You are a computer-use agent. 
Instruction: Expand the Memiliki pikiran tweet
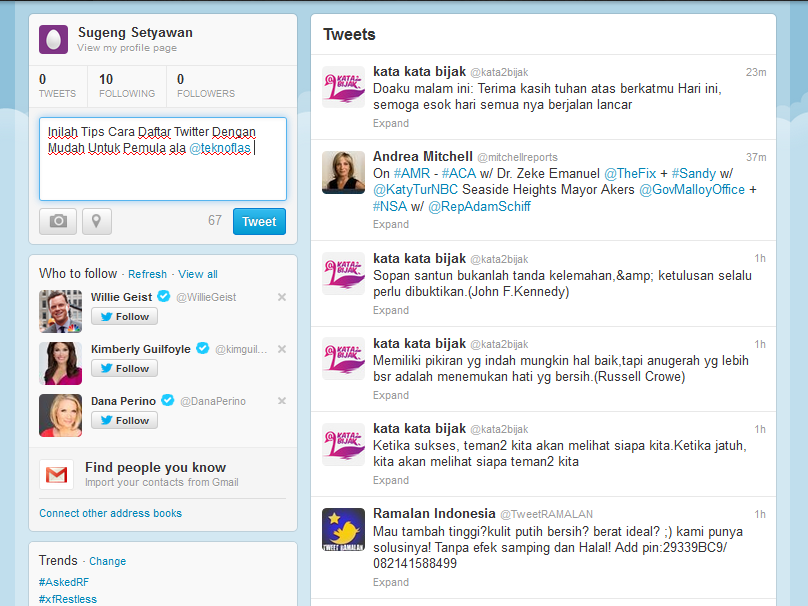(x=391, y=395)
